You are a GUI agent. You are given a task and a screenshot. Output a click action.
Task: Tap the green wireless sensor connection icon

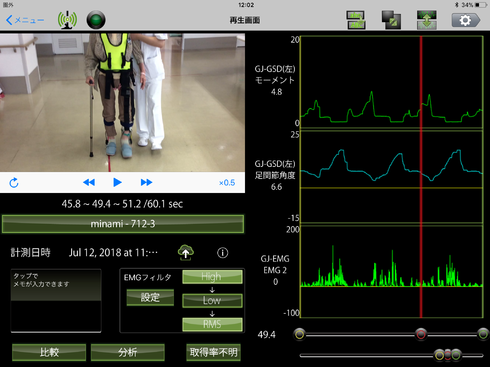[67, 20]
